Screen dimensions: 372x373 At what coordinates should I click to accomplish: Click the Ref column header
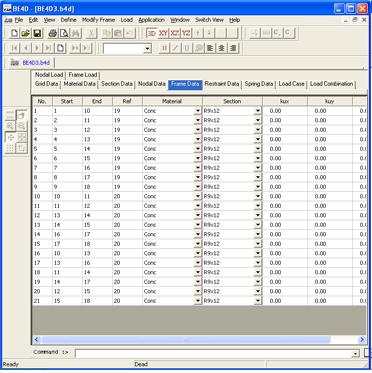pyautogui.click(x=127, y=101)
